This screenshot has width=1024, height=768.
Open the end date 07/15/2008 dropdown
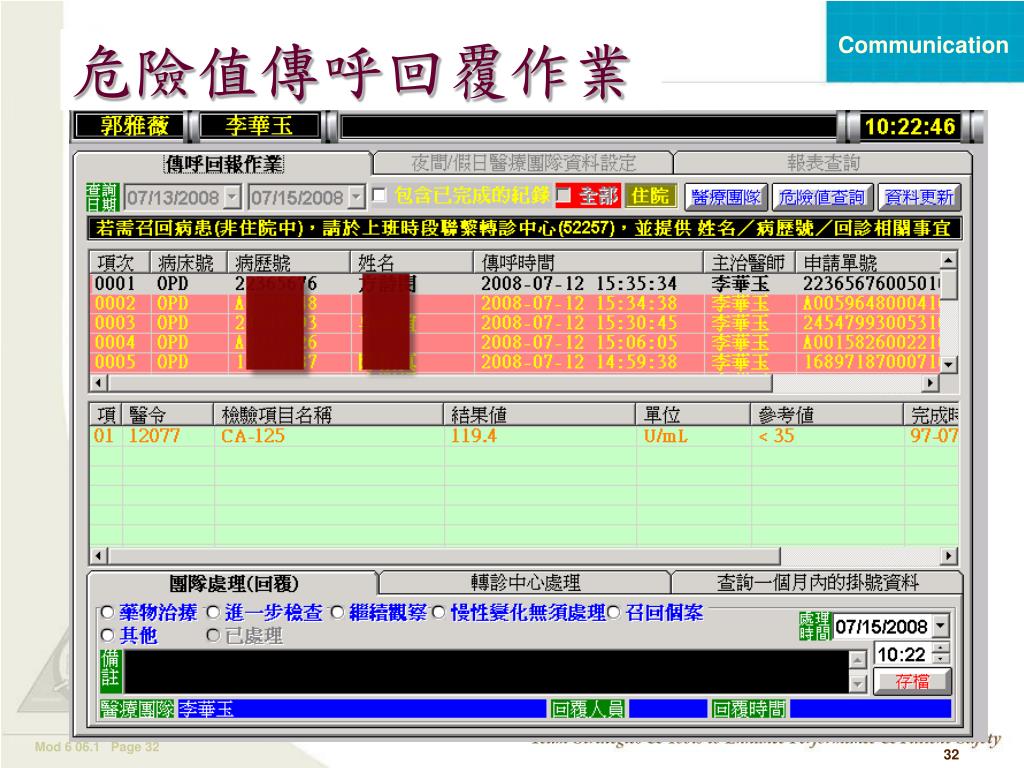(356, 197)
